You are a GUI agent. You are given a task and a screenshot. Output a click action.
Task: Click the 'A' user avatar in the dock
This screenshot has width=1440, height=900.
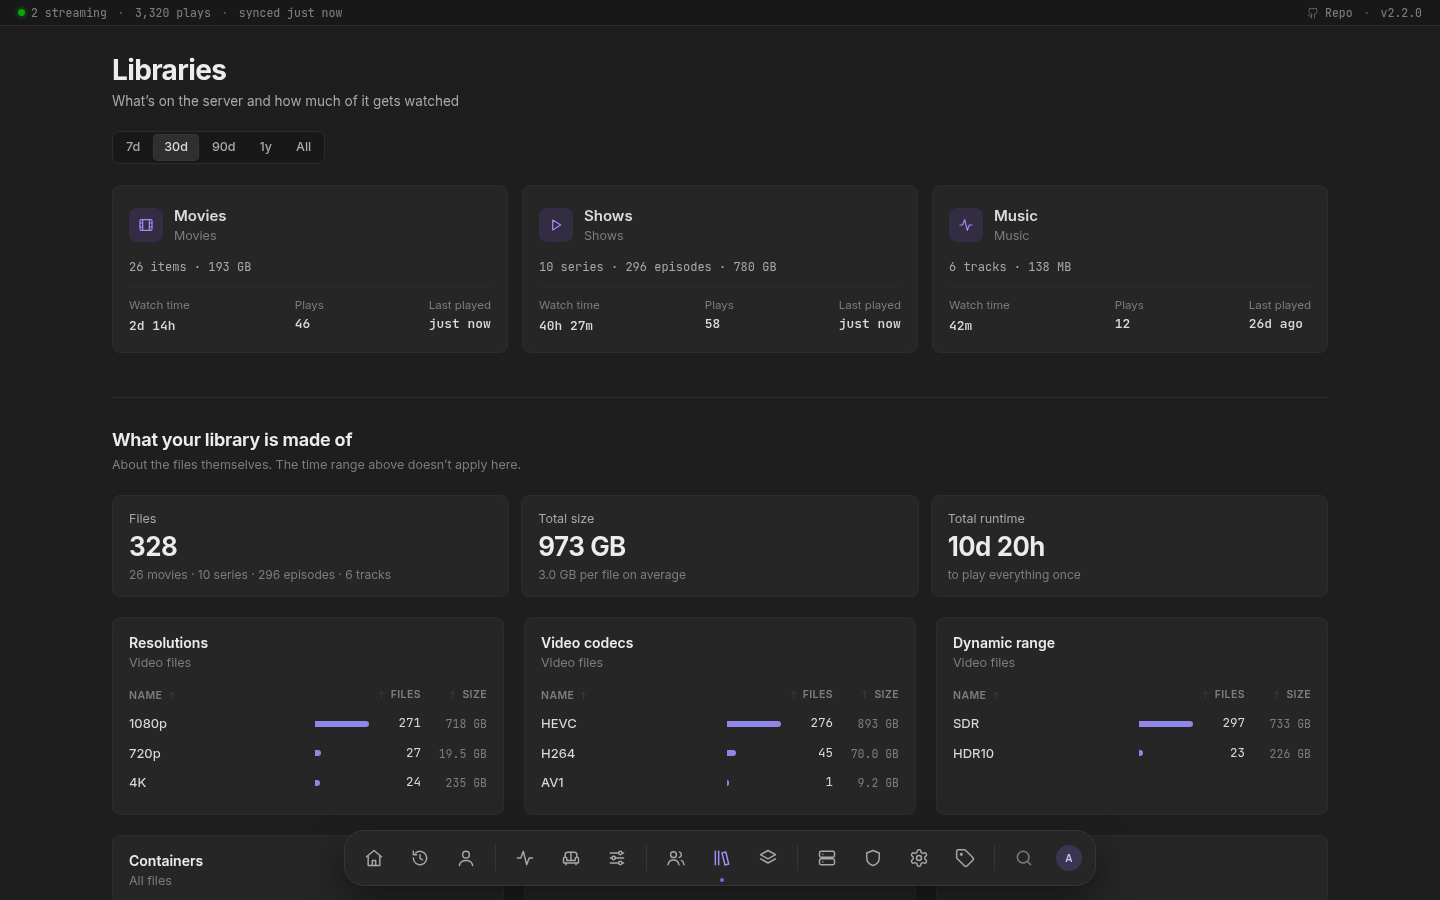(x=1069, y=858)
